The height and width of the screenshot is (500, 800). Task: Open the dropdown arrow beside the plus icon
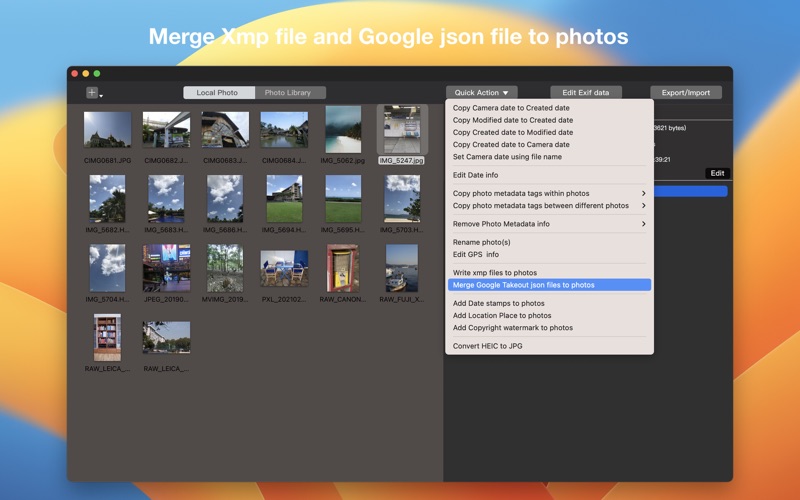pyautogui.click(x=101, y=95)
